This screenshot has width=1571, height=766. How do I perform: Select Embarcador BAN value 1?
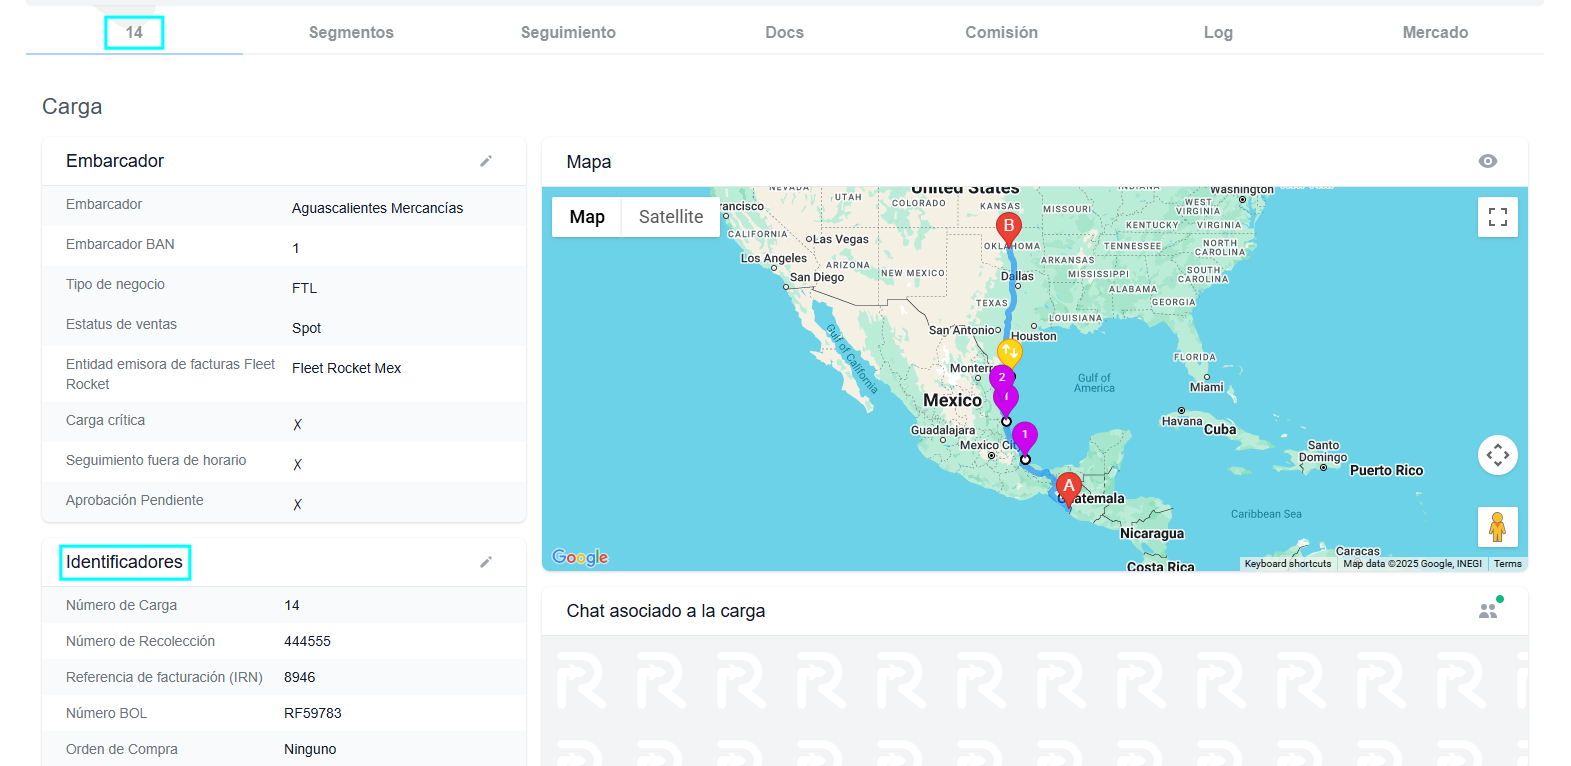[x=296, y=248]
